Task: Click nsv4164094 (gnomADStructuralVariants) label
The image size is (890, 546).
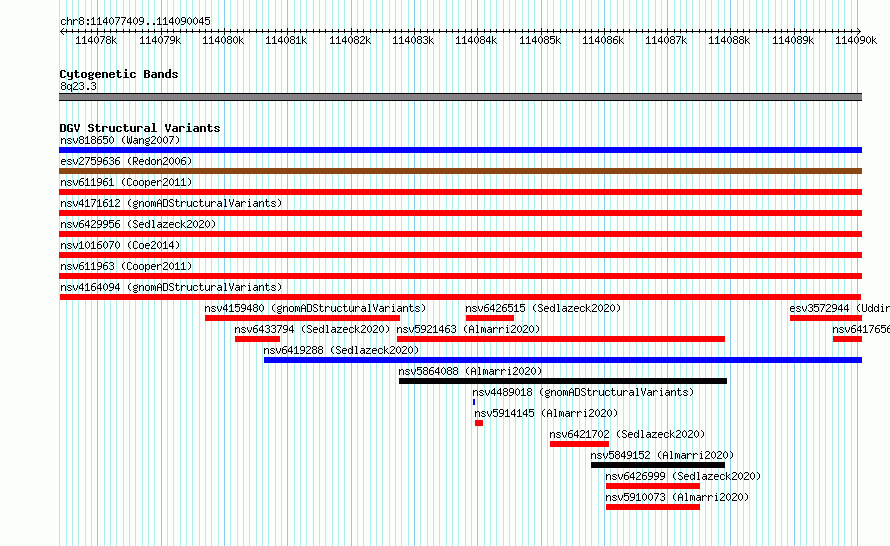Action: tap(171, 287)
